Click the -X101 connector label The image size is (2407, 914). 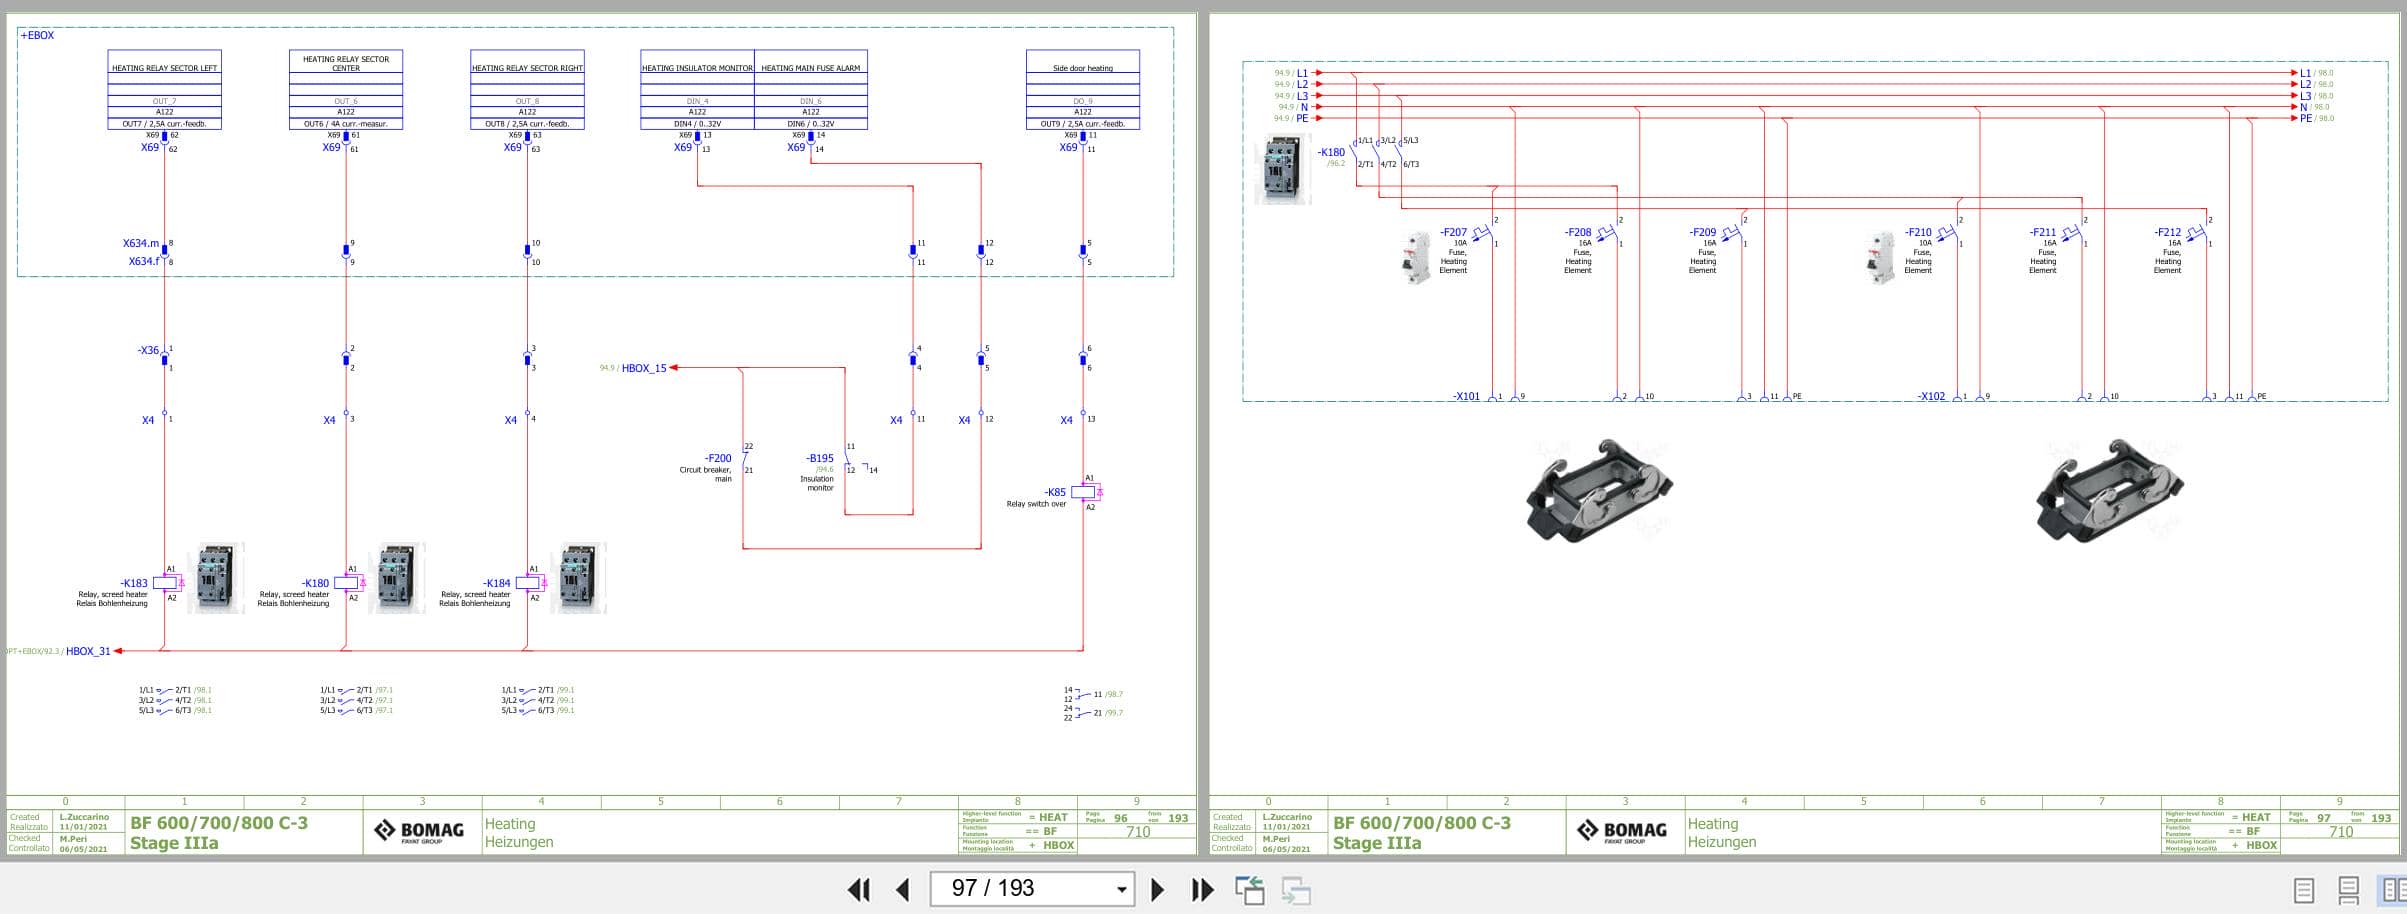click(1466, 395)
